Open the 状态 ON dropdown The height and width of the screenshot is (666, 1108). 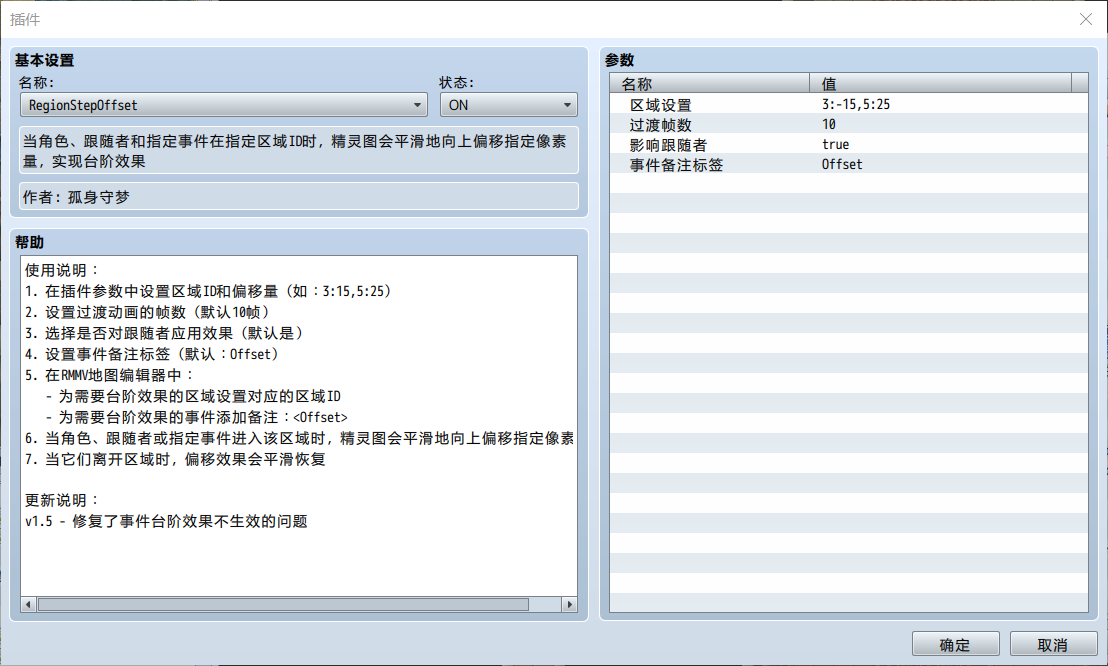pyautogui.click(x=509, y=105)
